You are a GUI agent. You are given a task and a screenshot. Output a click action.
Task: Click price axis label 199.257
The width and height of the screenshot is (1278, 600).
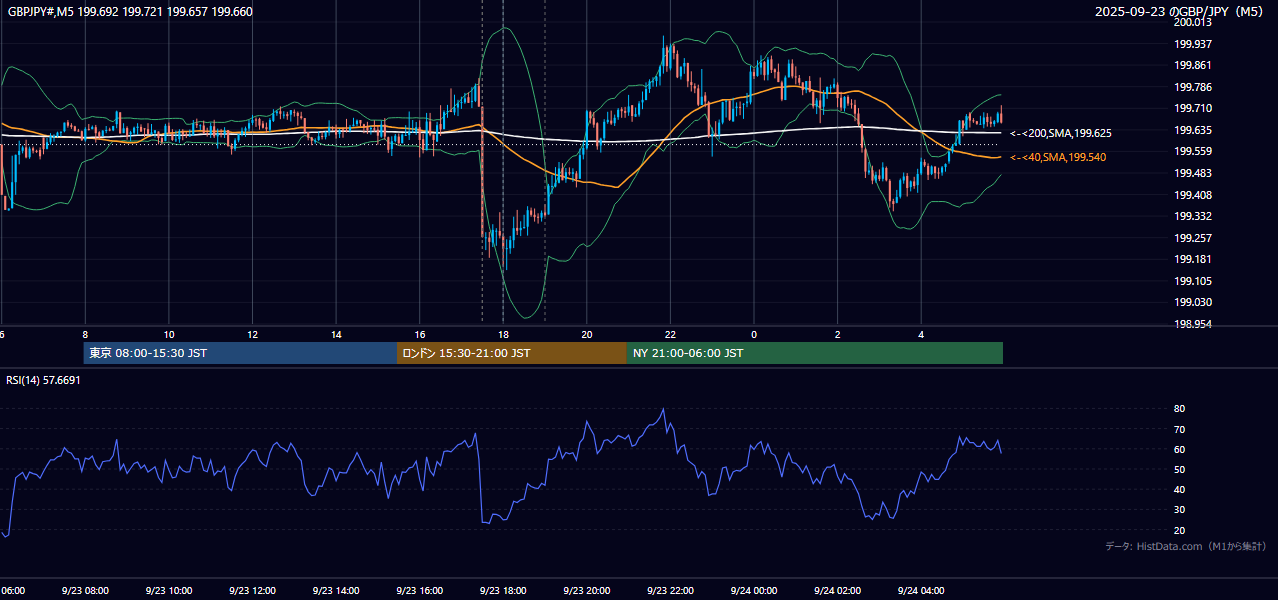click(x=1193, y=238)
